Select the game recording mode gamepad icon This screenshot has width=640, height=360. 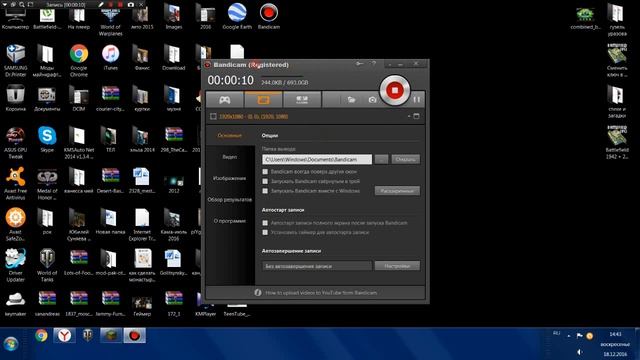click(x=225, y=100)
